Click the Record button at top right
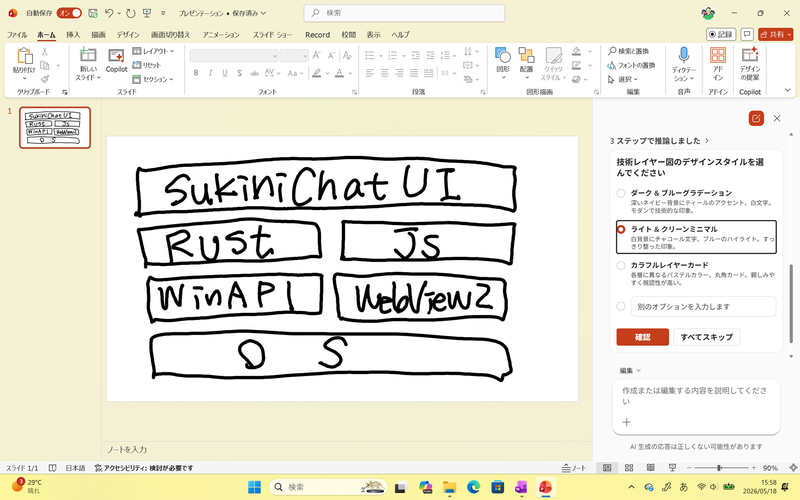This screenshot has height=500, width=800. [721, 34]
